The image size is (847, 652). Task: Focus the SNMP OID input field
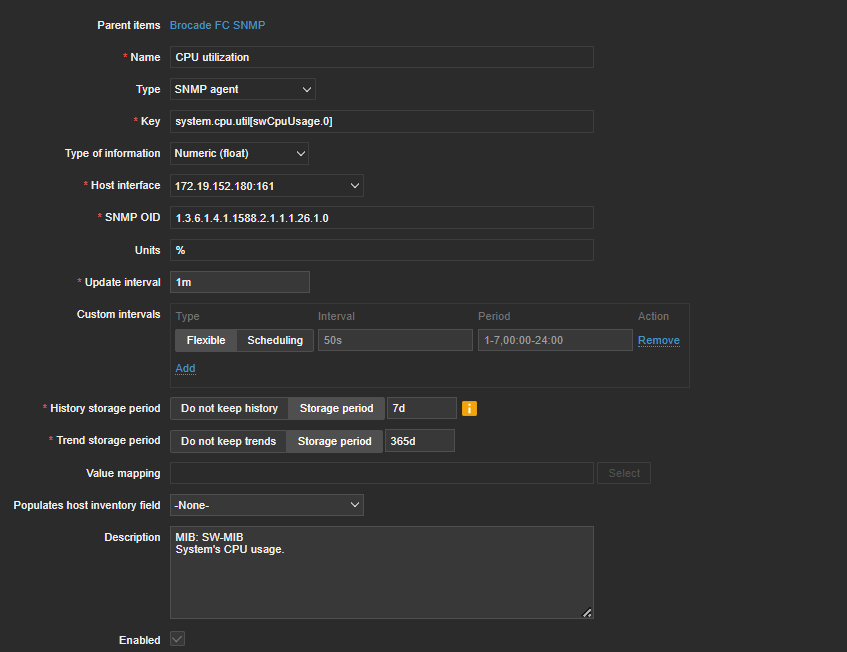tap(381, 218)
